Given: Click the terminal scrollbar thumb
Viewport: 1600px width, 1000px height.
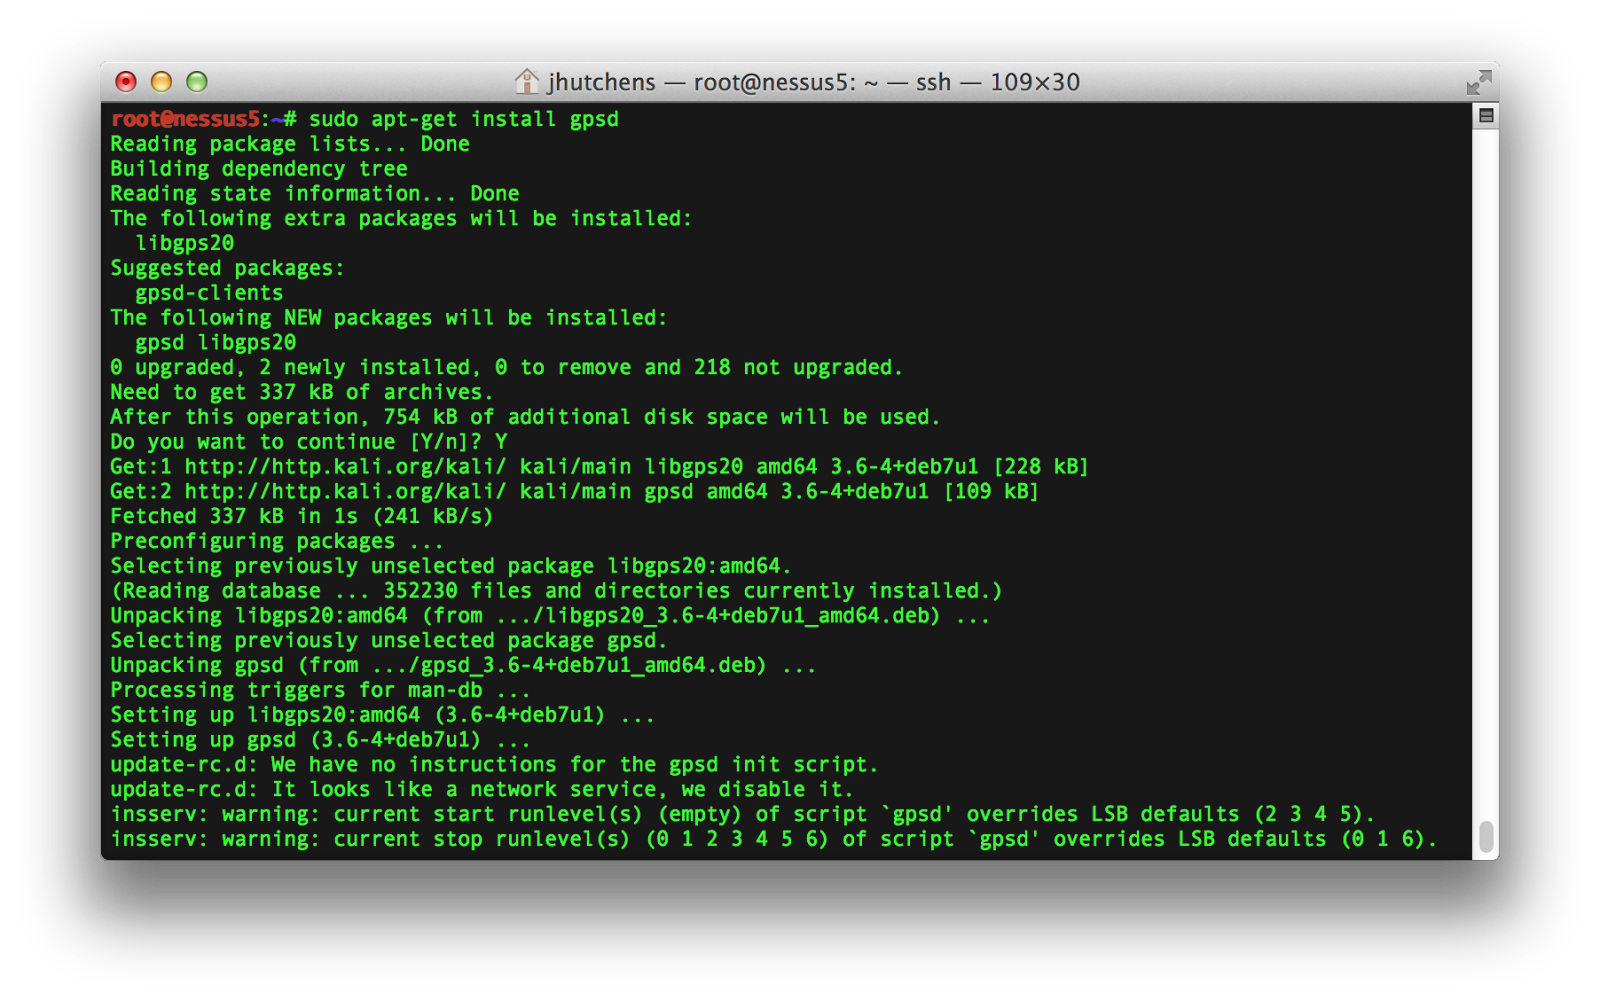Looking at the screenshot, I should click(1486, 837).
